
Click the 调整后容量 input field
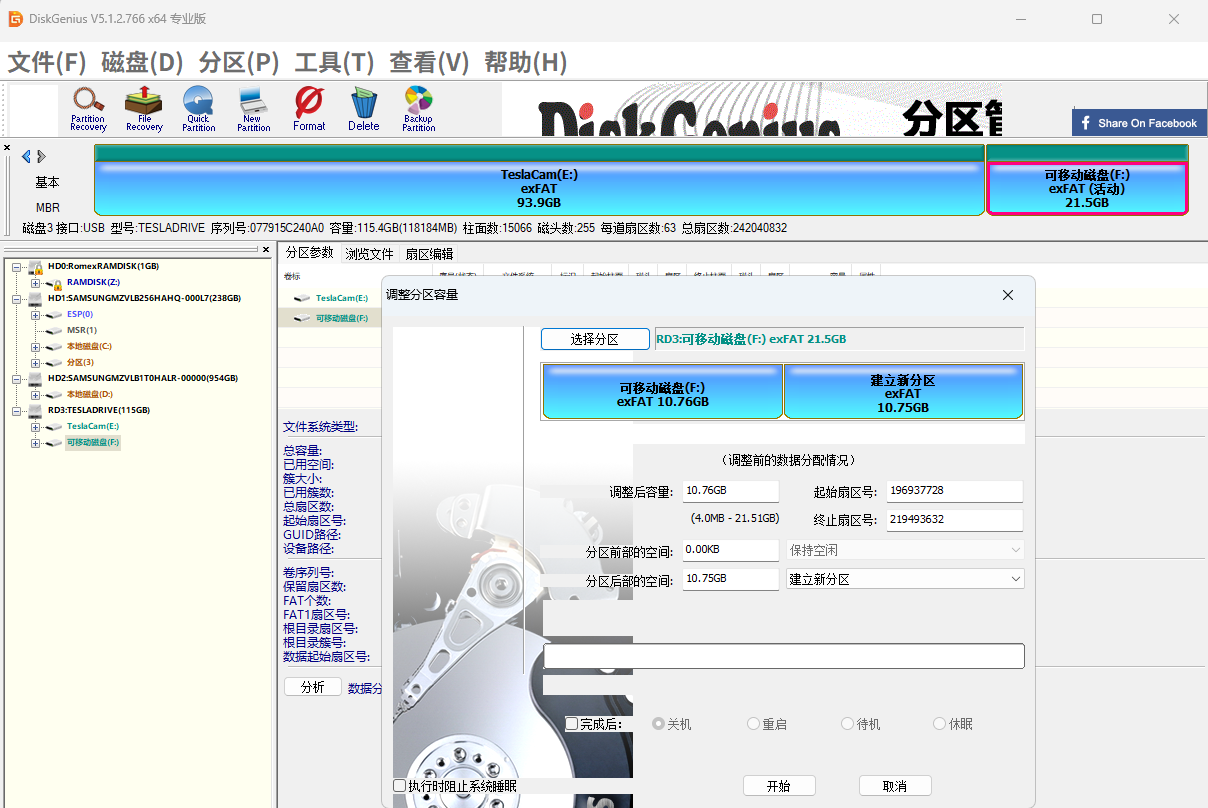(730, 491)
